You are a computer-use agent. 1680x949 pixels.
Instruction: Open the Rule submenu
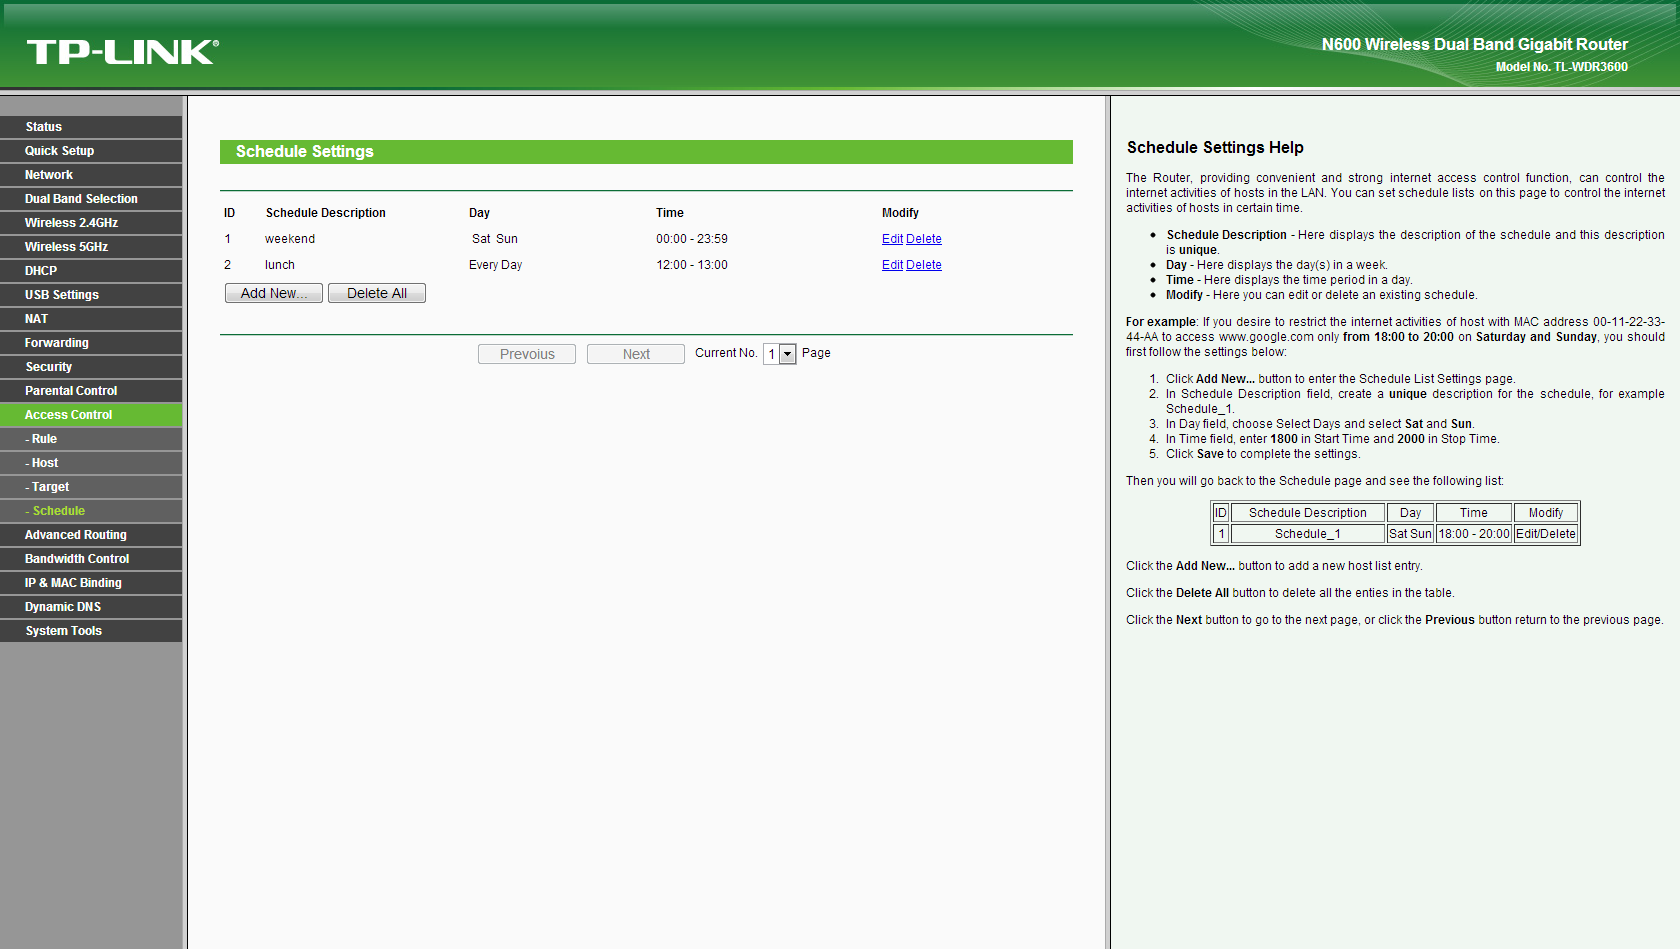(x=91, y=439)
